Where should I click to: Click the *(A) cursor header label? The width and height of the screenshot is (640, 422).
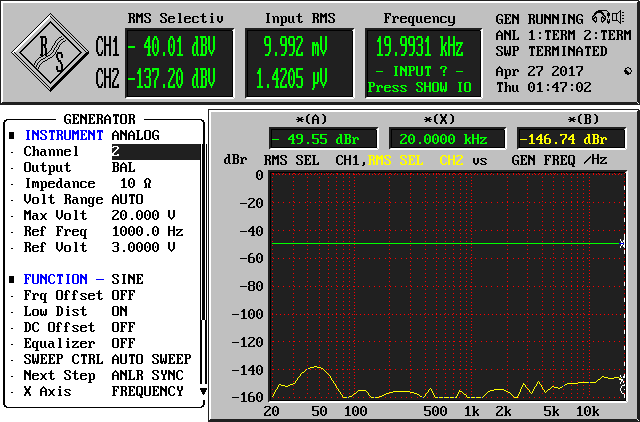coord(311,119)
